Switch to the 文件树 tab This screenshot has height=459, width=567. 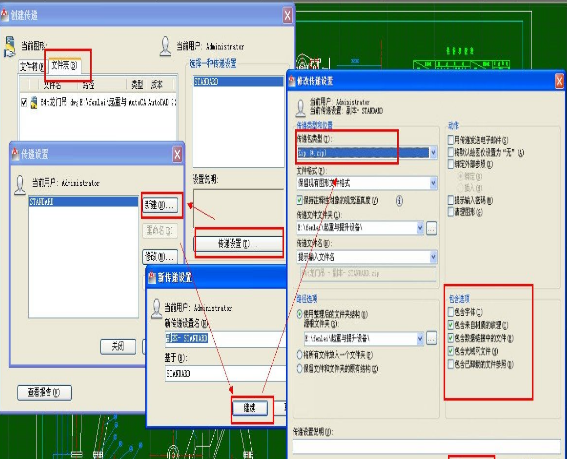click(x=32, y=67)
